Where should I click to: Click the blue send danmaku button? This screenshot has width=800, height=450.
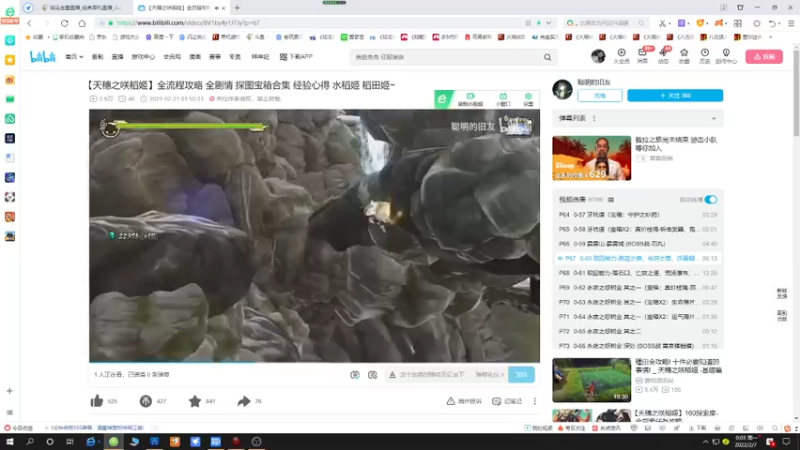pos(521,374)
